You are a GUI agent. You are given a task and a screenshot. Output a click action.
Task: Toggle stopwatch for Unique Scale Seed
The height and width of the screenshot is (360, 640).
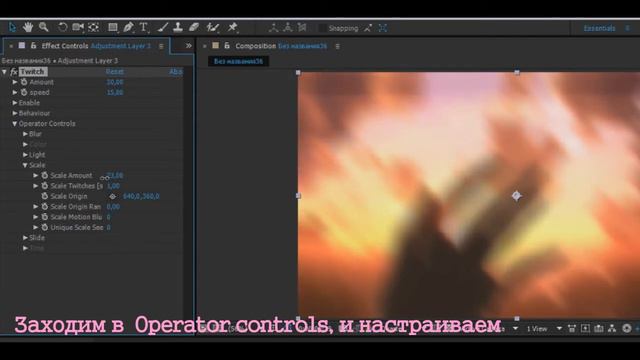click(45, 227)
